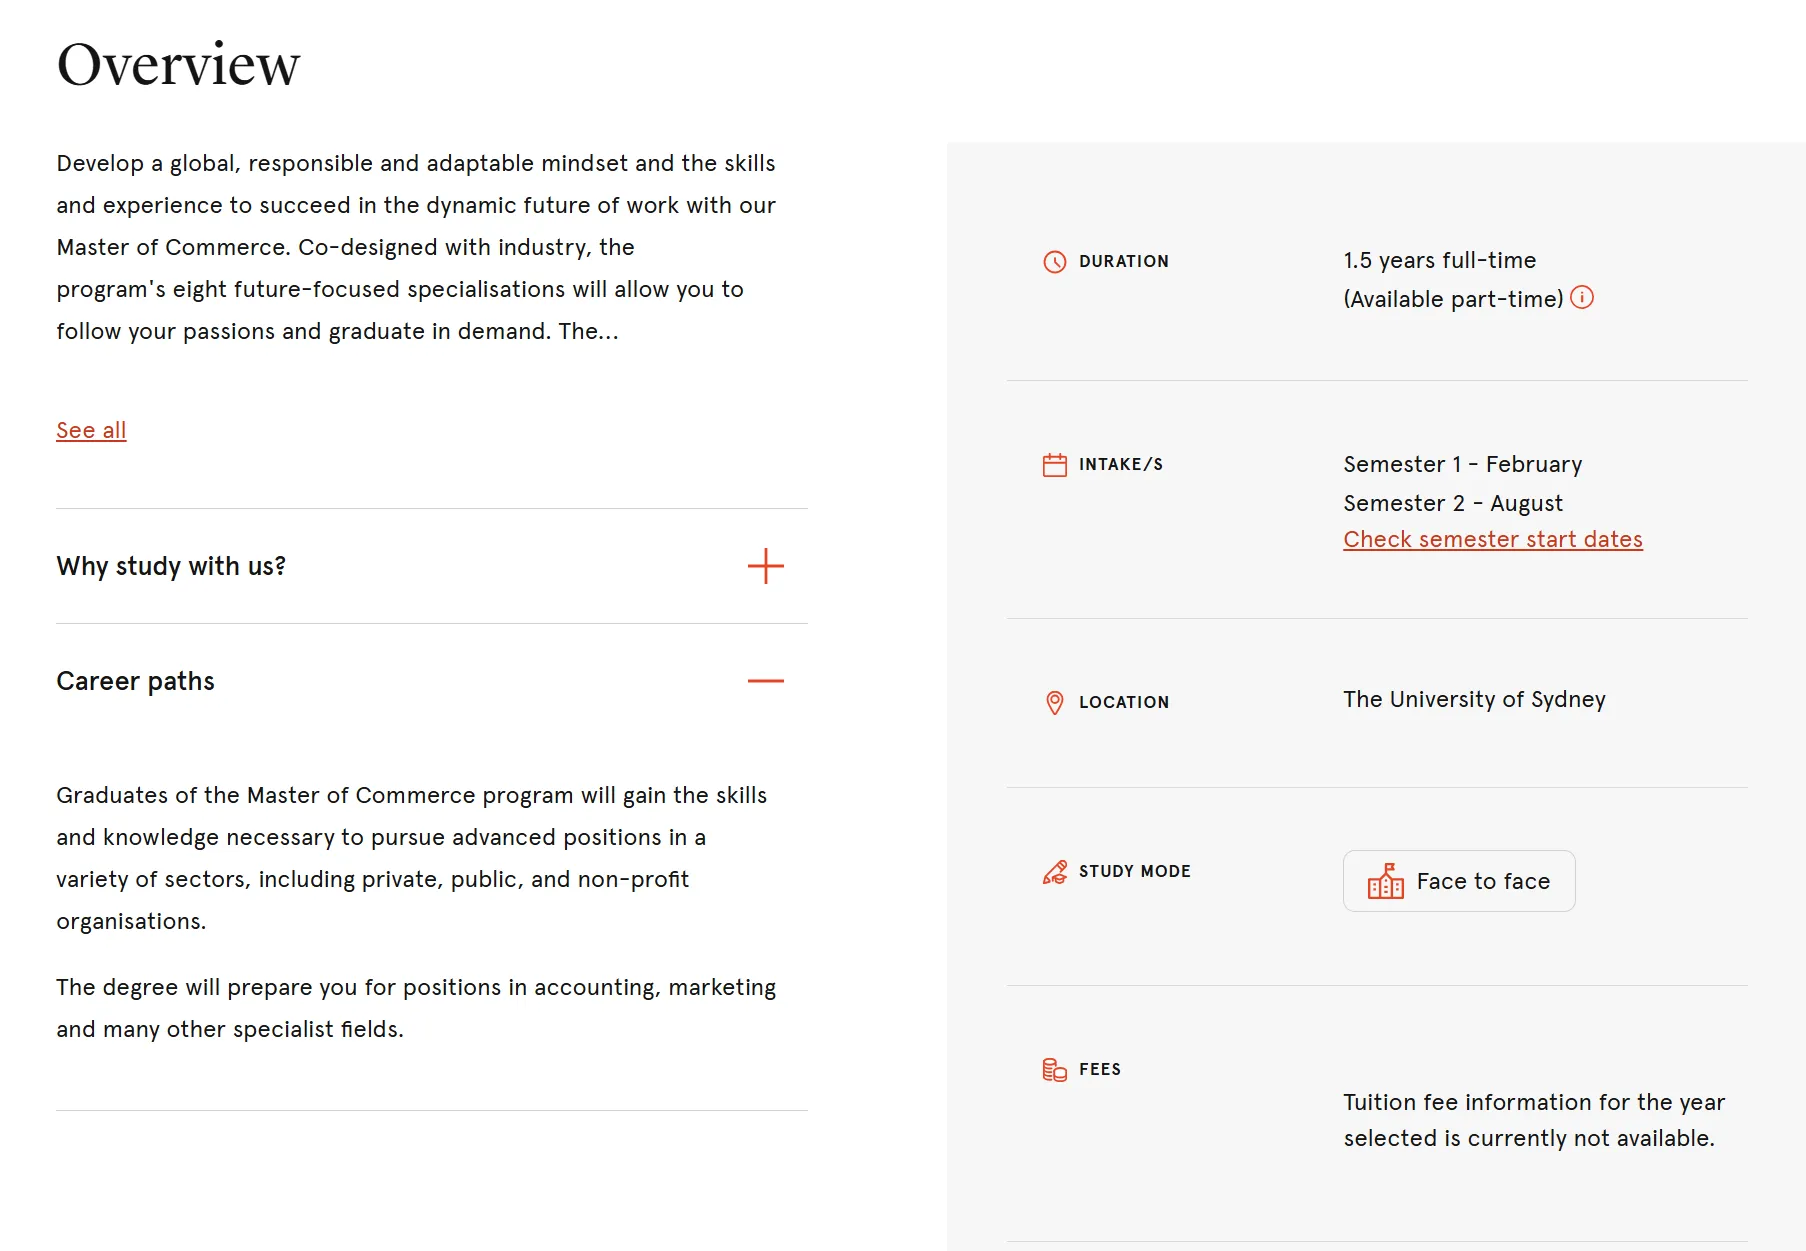Follow the "Check semester start dates" link
This screenshot has width=1806, height=1251.
1492,539
